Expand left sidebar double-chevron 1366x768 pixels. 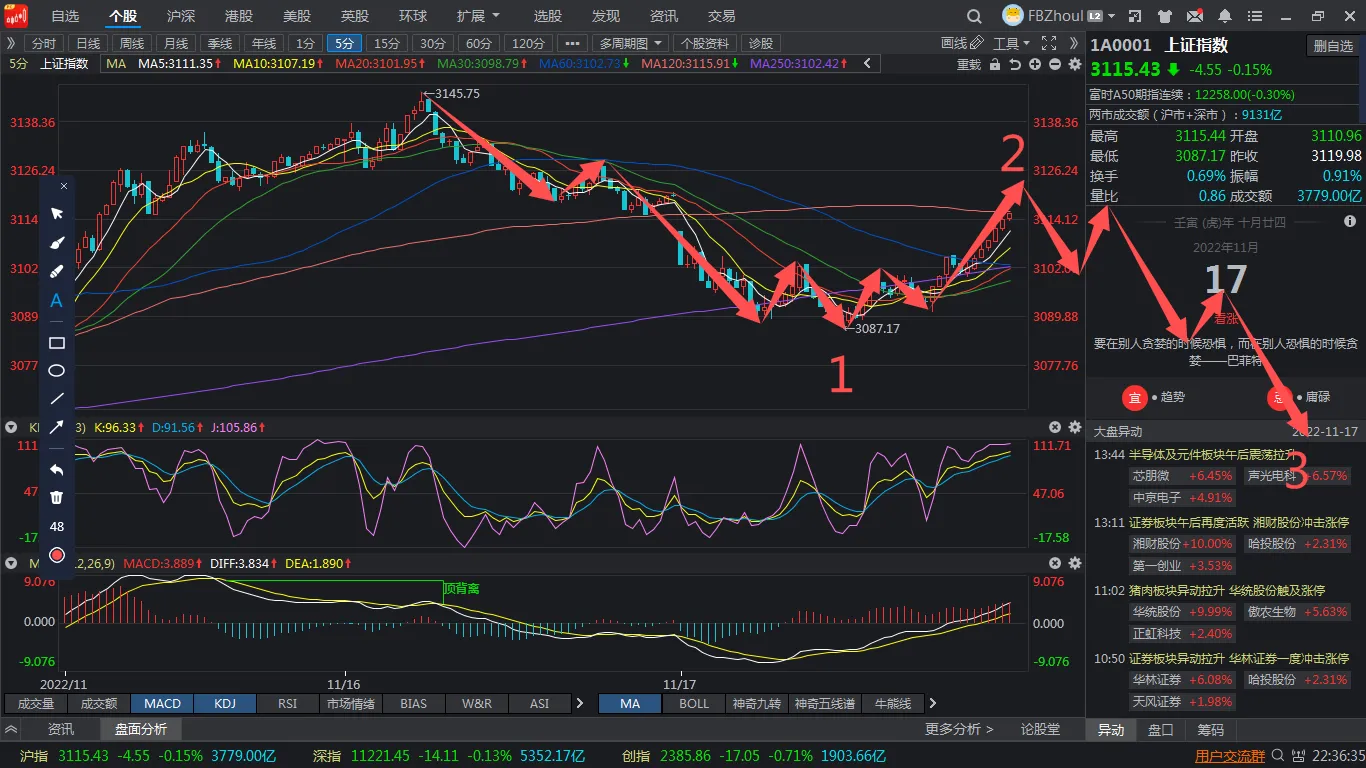coord(11,43)
